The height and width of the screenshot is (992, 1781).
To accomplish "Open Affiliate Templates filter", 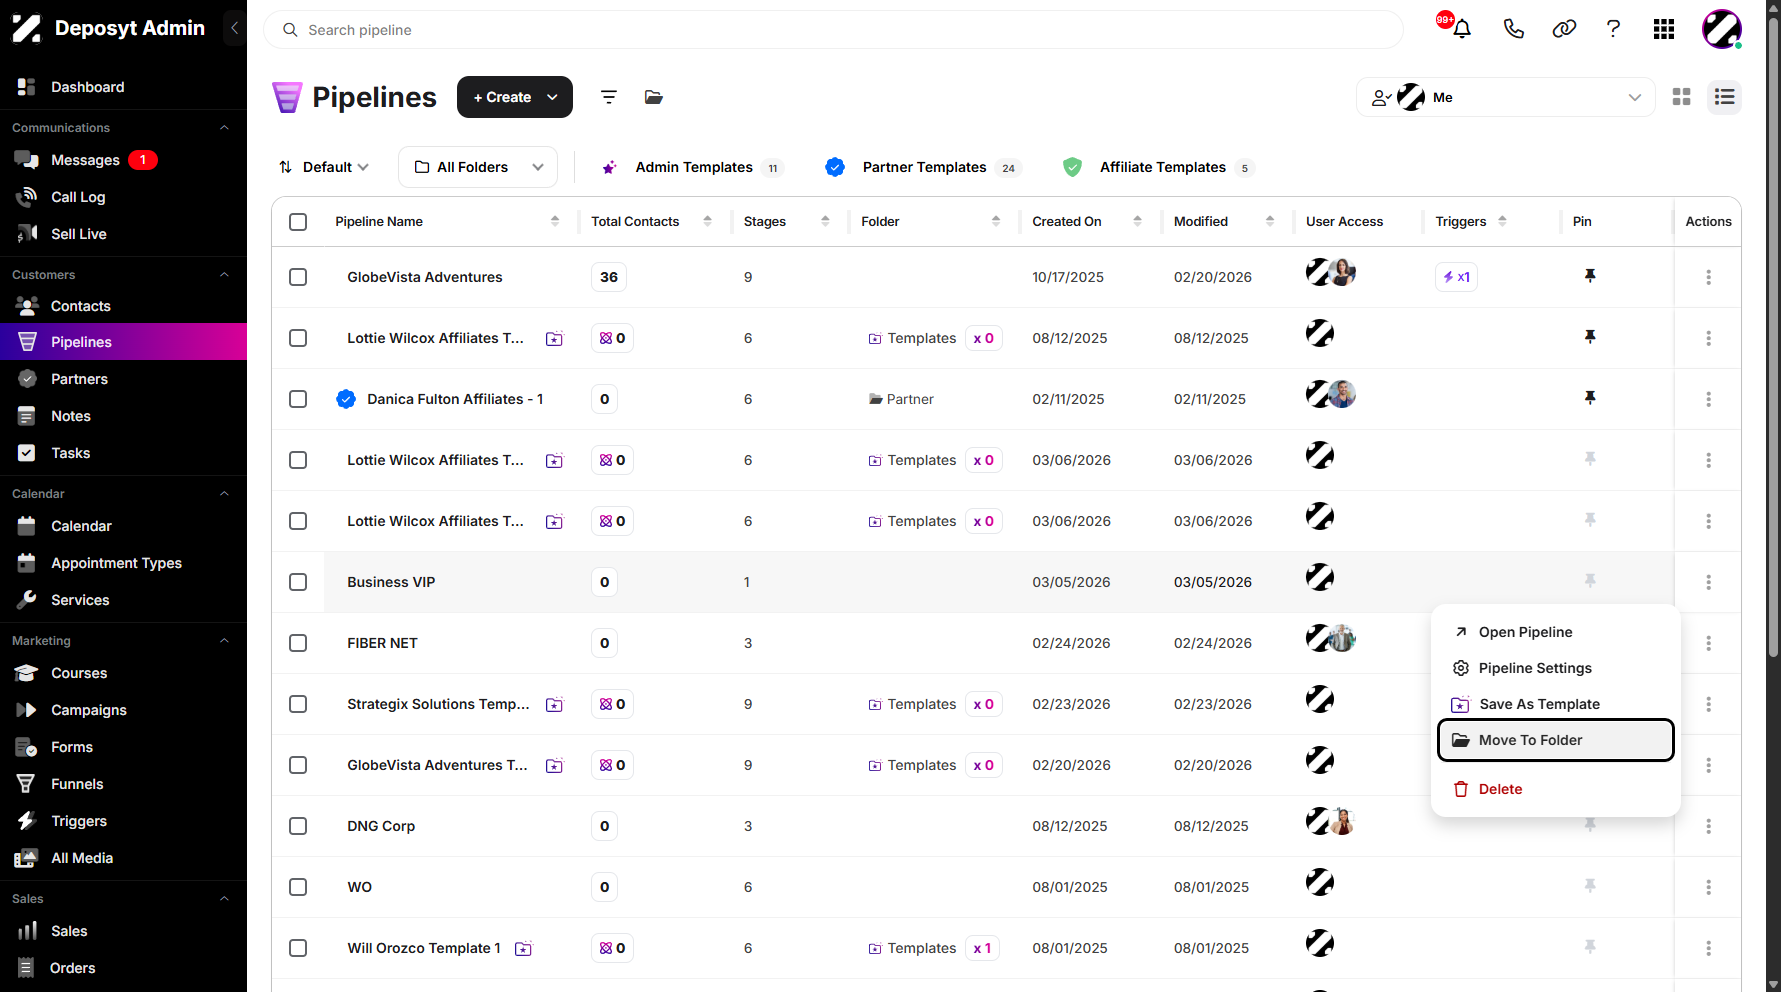I will (x=1158, y=167).
